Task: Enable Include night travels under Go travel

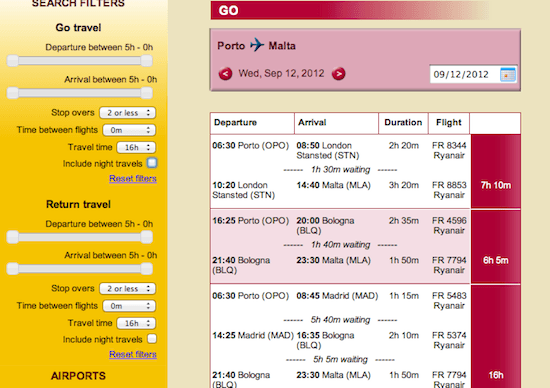Action: (x=152, y=163)
